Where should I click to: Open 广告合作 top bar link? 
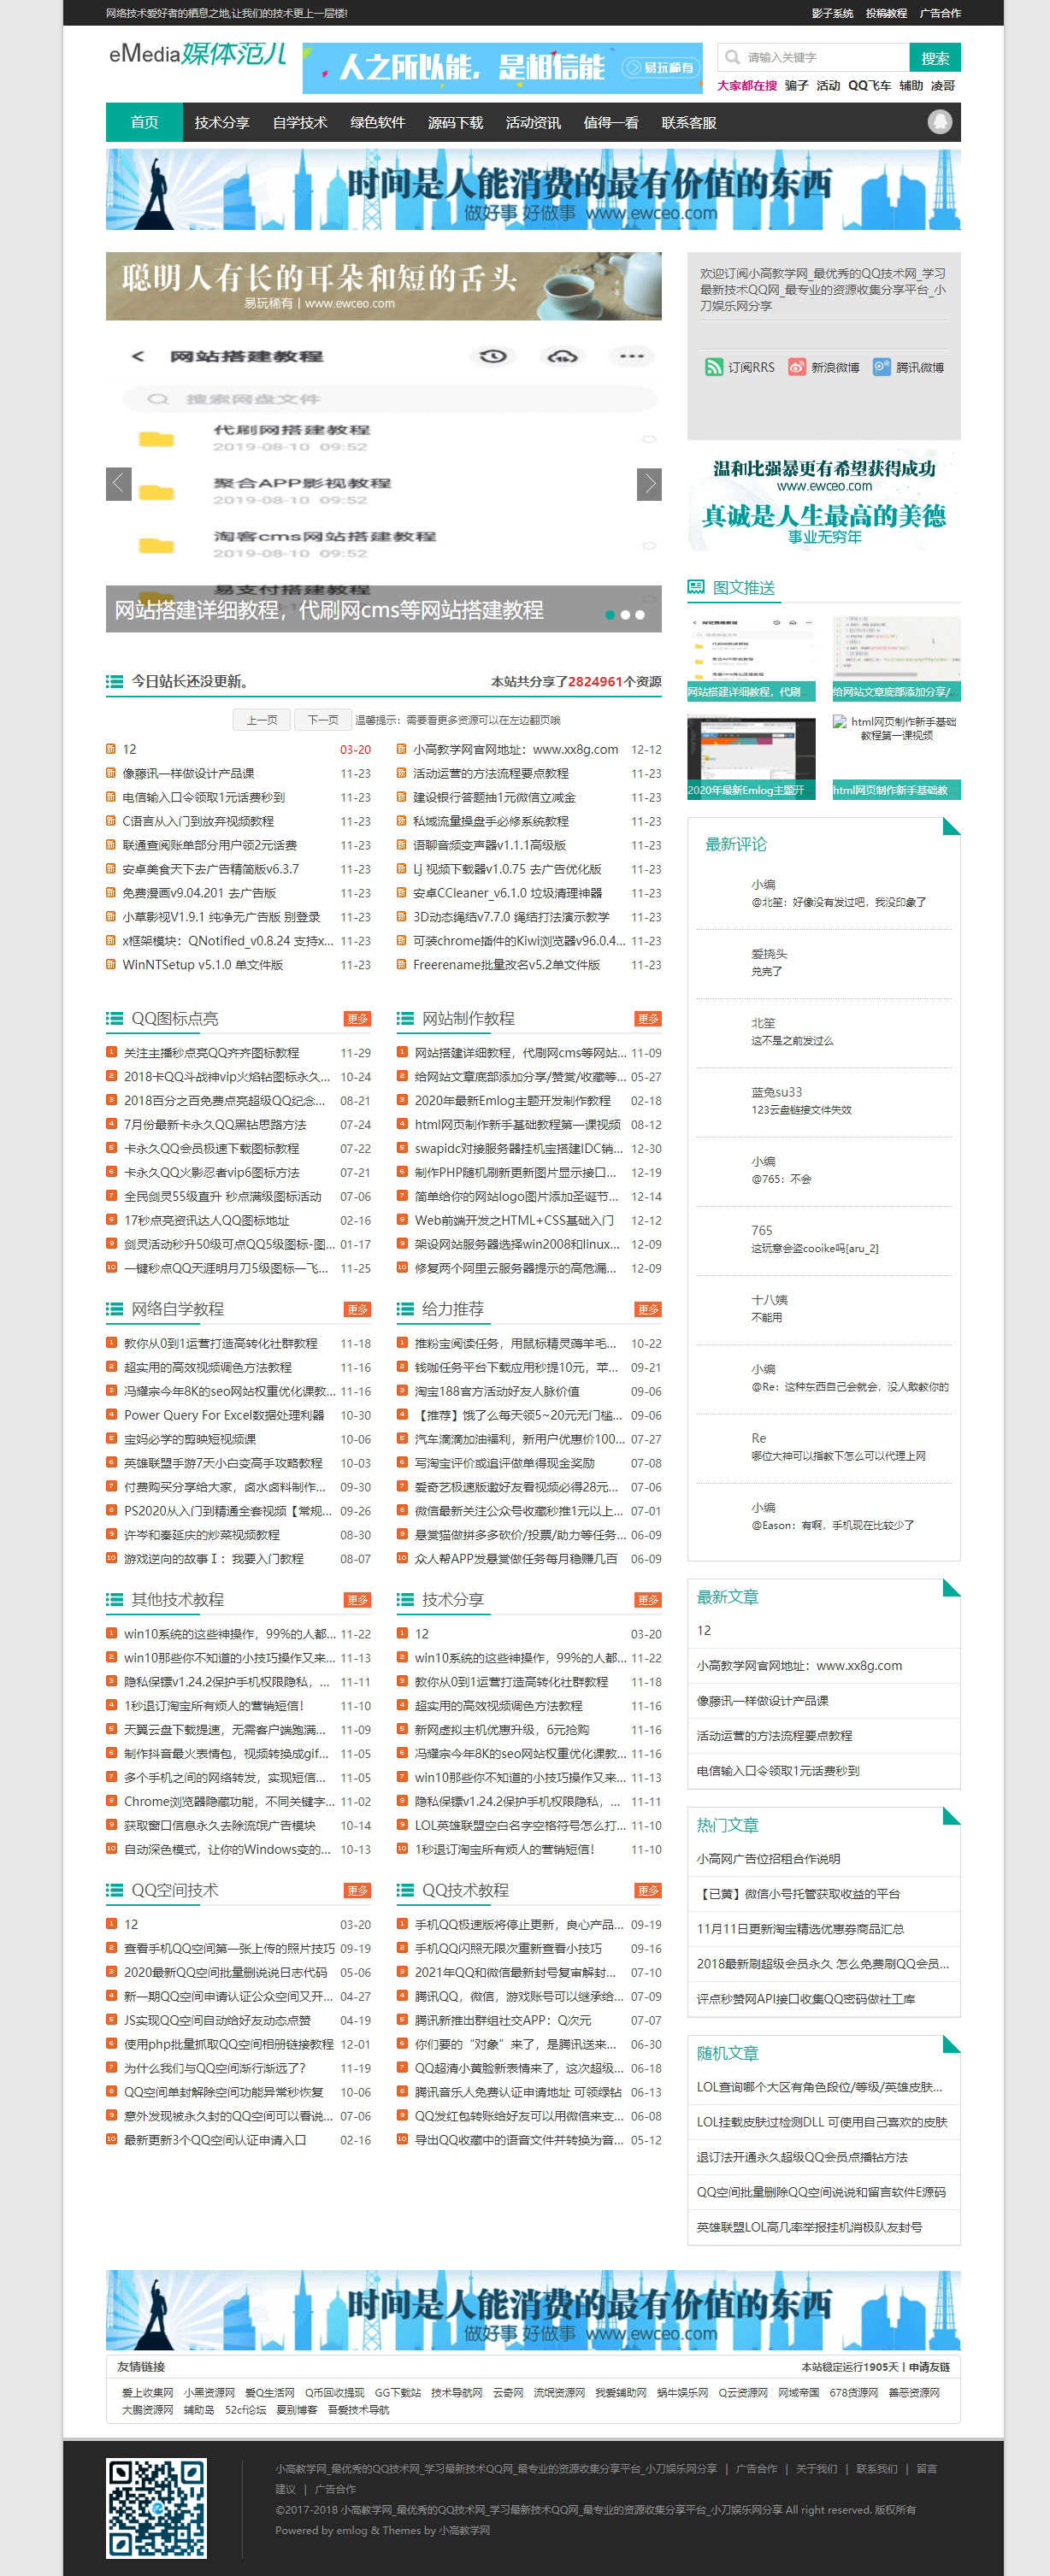(940, 13)
